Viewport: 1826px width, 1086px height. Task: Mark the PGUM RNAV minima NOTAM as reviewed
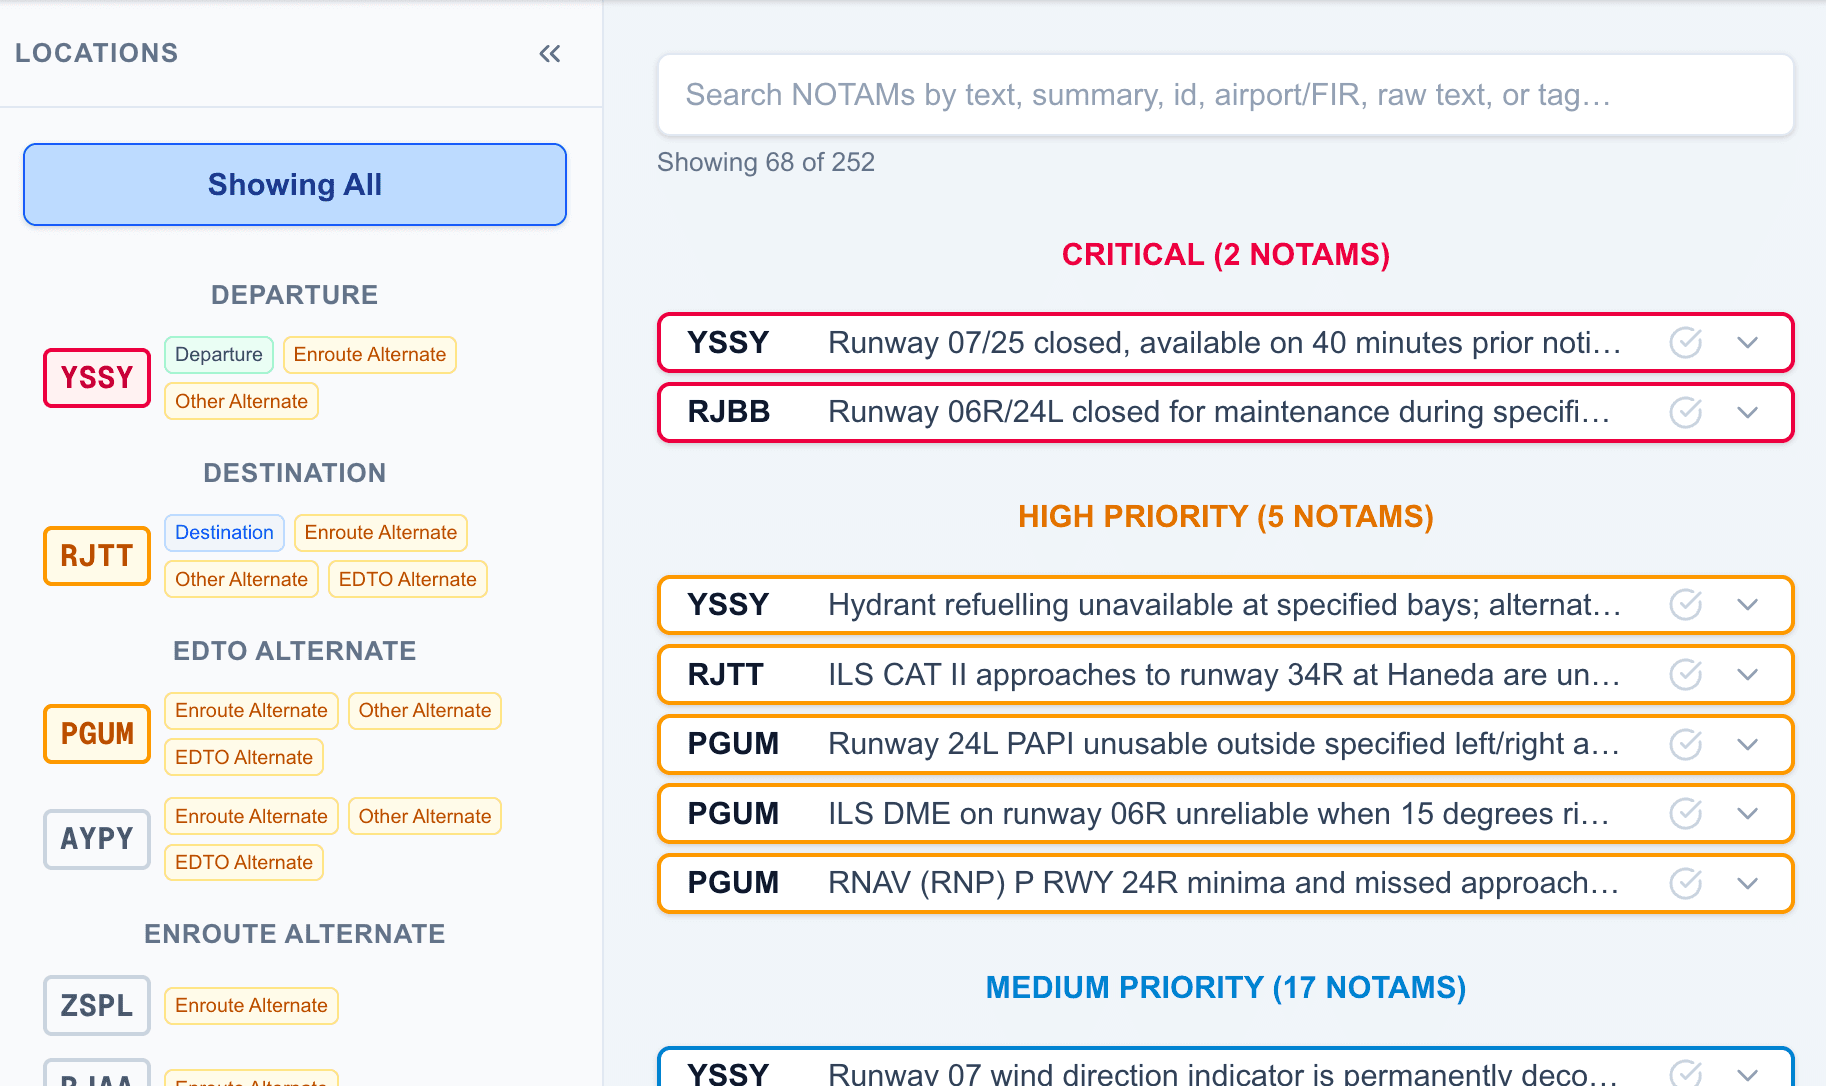[x=1685, y=883]
